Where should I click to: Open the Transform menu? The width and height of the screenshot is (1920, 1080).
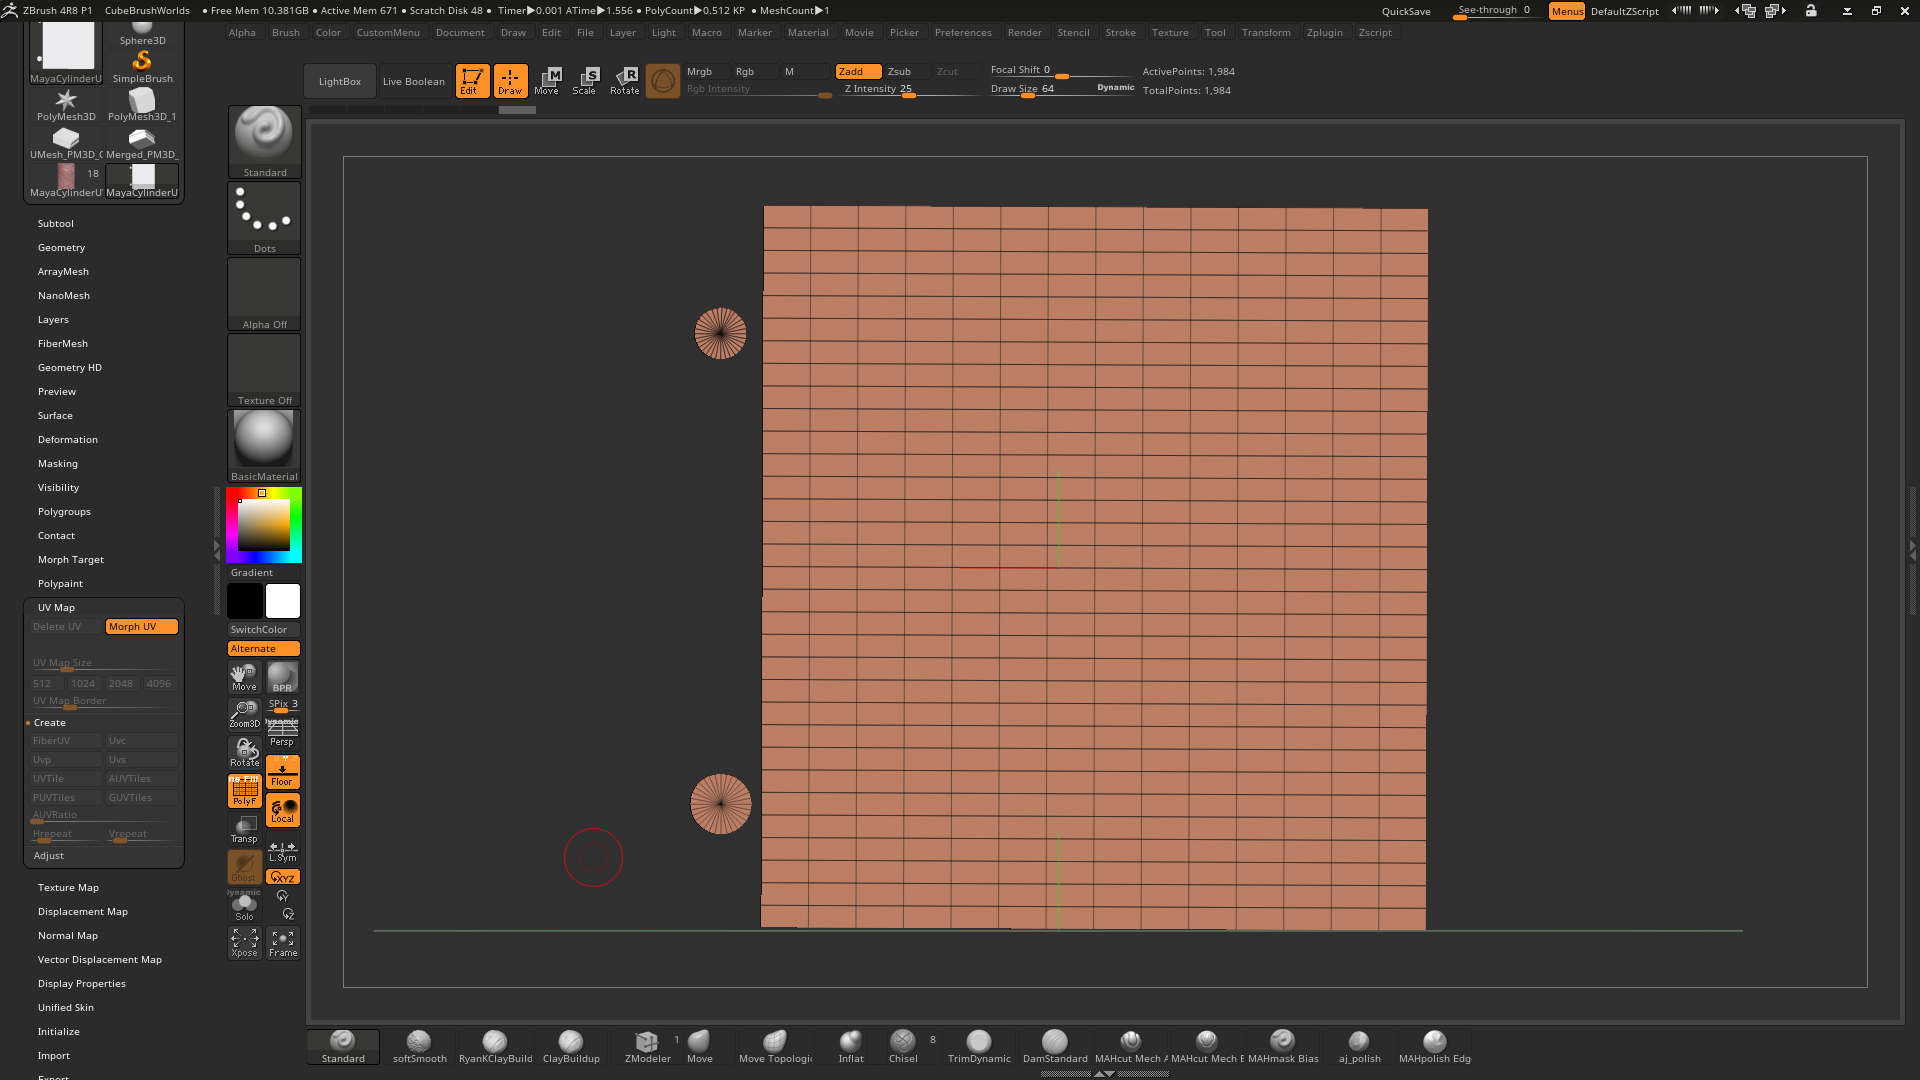click(1266, 32)
